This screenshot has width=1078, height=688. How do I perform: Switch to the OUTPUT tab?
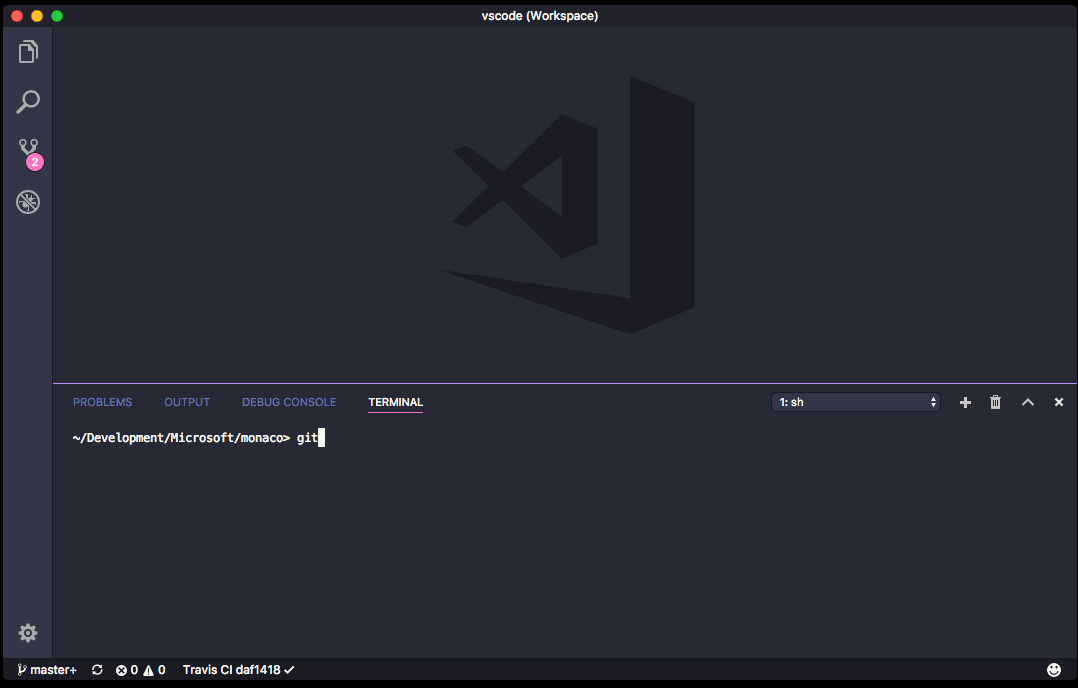tap(187, 402)
